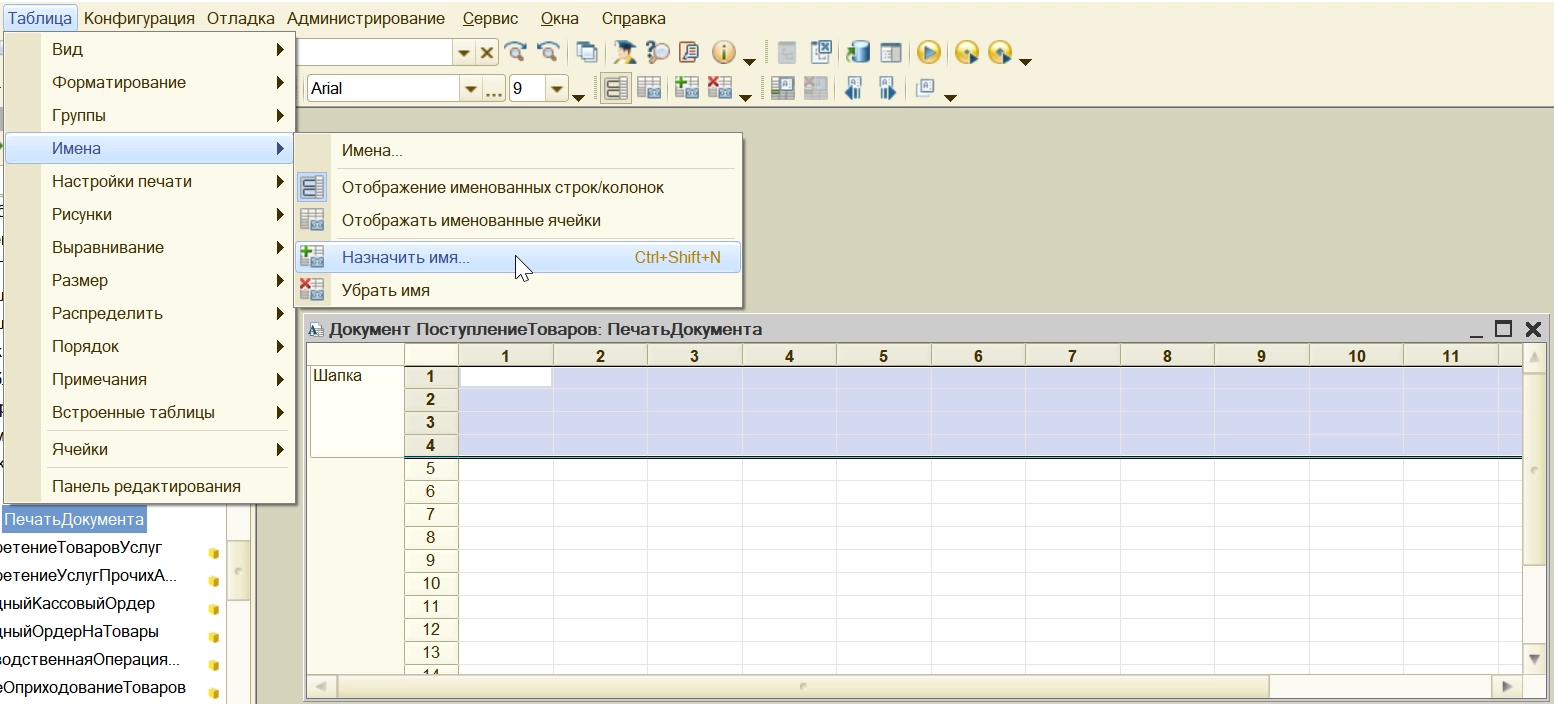Toggle named rows/columns display in toolbar
The image size is (1554, 704).
pos(616,88)
